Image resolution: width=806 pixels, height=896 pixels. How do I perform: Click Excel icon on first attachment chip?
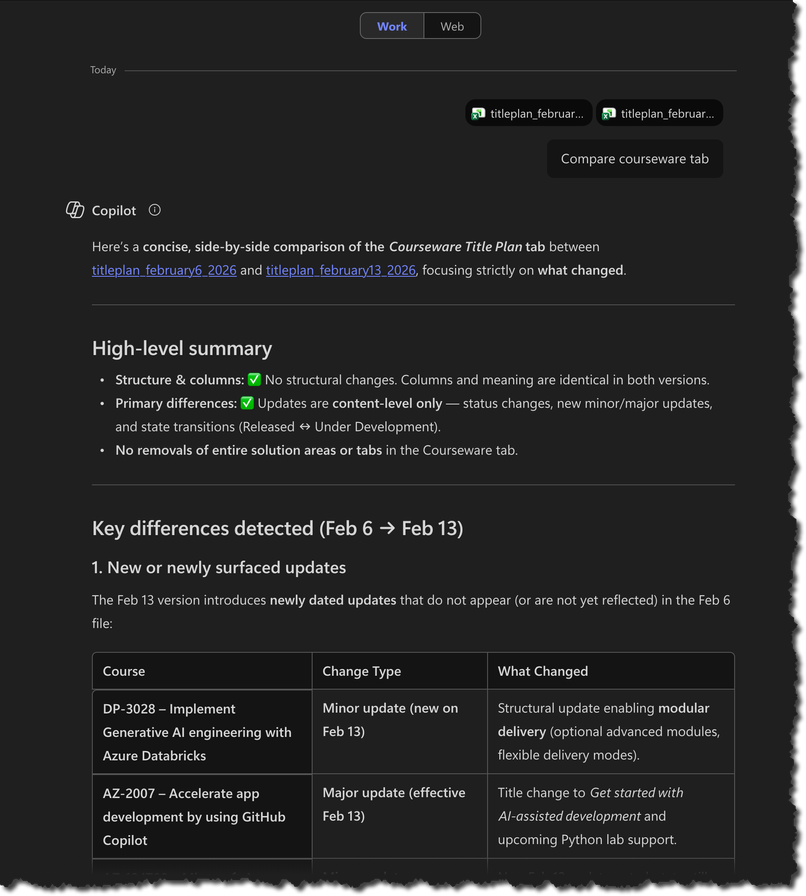tap(478, 114)
